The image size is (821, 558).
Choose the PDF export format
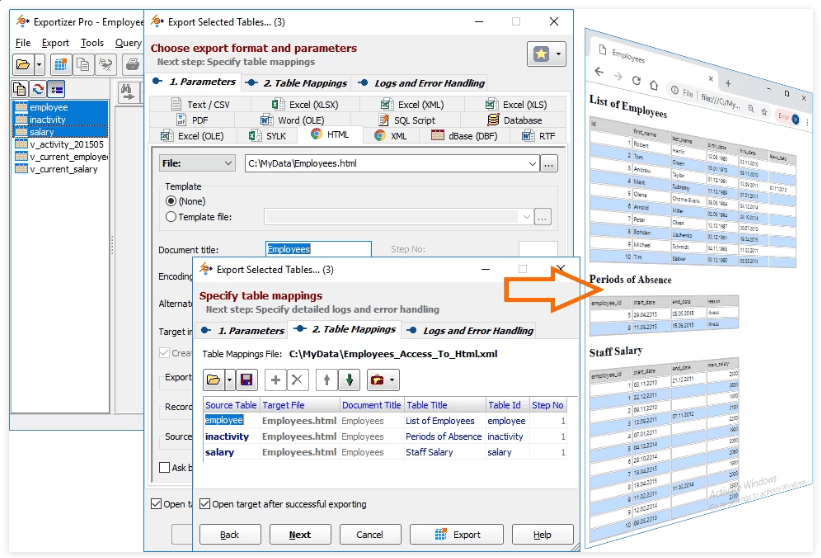(x=193, y=120)
